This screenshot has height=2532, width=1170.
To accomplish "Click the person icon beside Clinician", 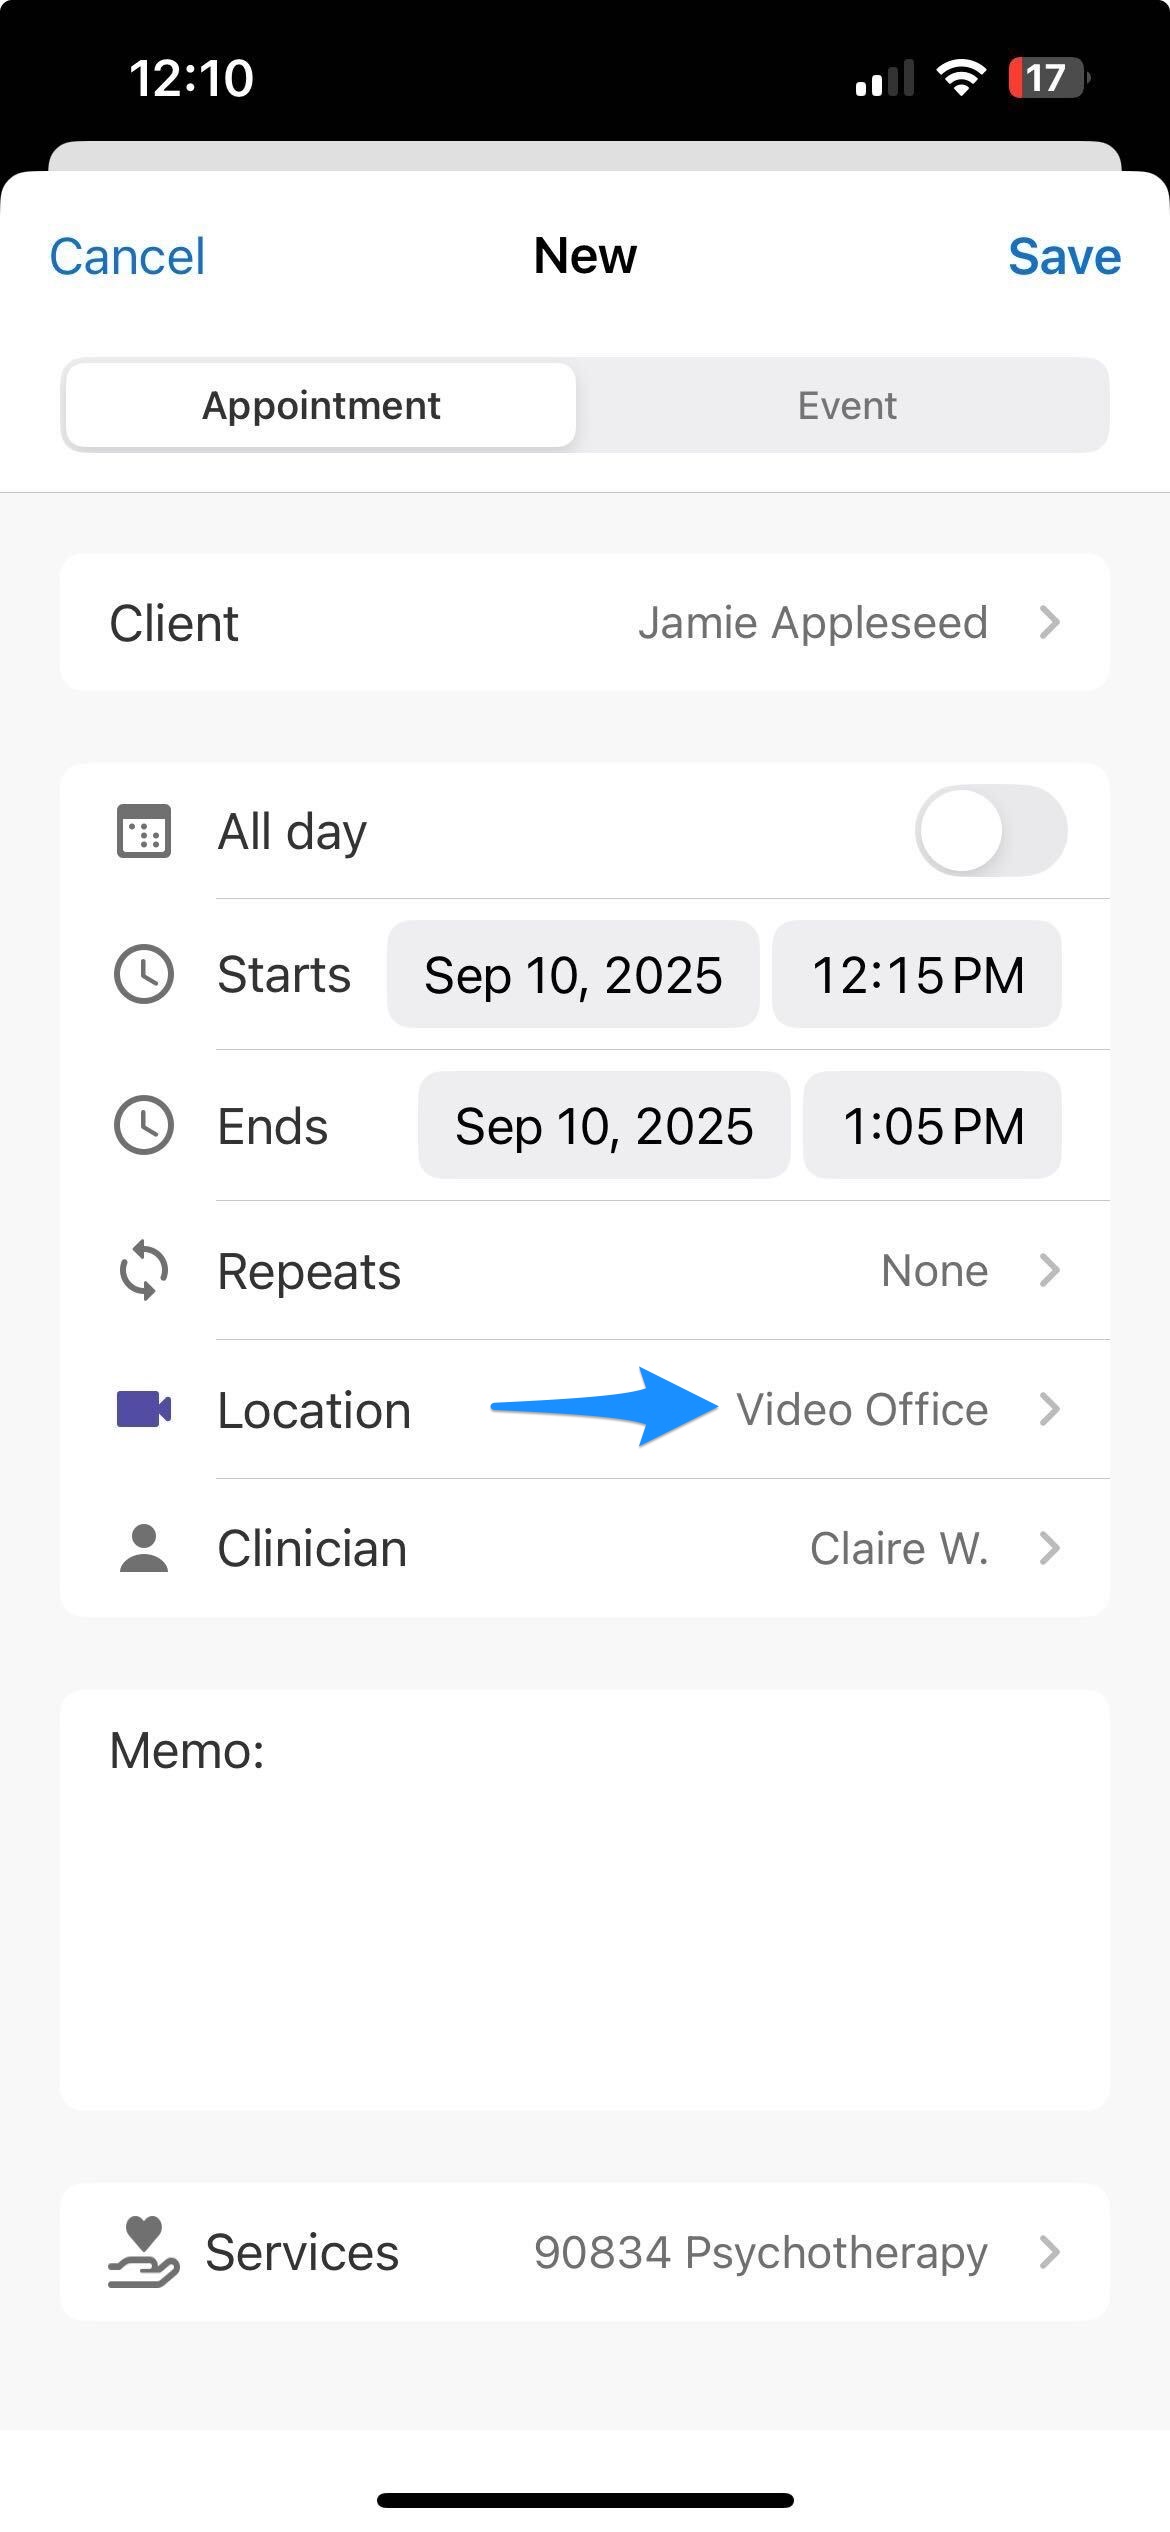I will point(143,1547).
